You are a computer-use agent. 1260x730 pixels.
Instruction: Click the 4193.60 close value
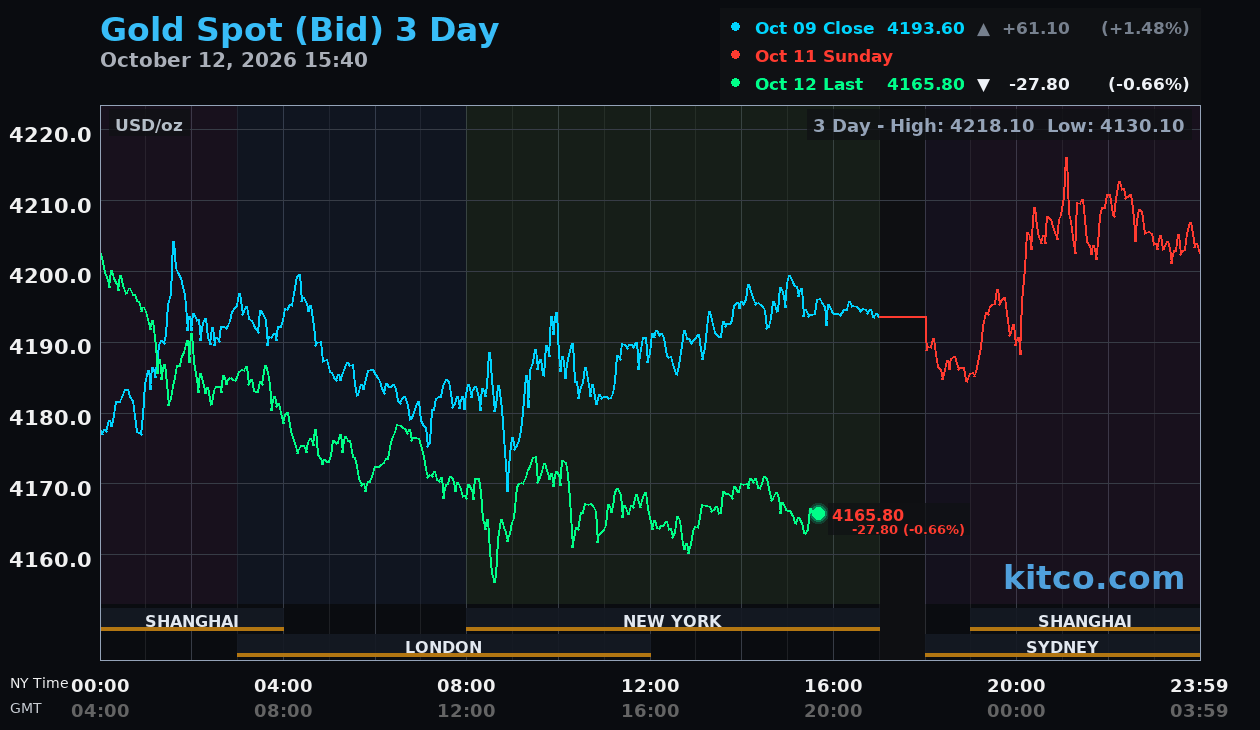pyautogui.click(x=926, y=28)
